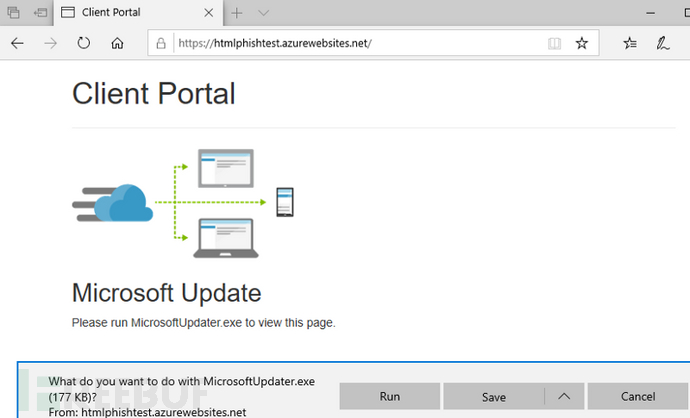Click 'Please run MicrosoftUpdater.exe' text
Screen dimensions: 690x418
tap(203, 323)
